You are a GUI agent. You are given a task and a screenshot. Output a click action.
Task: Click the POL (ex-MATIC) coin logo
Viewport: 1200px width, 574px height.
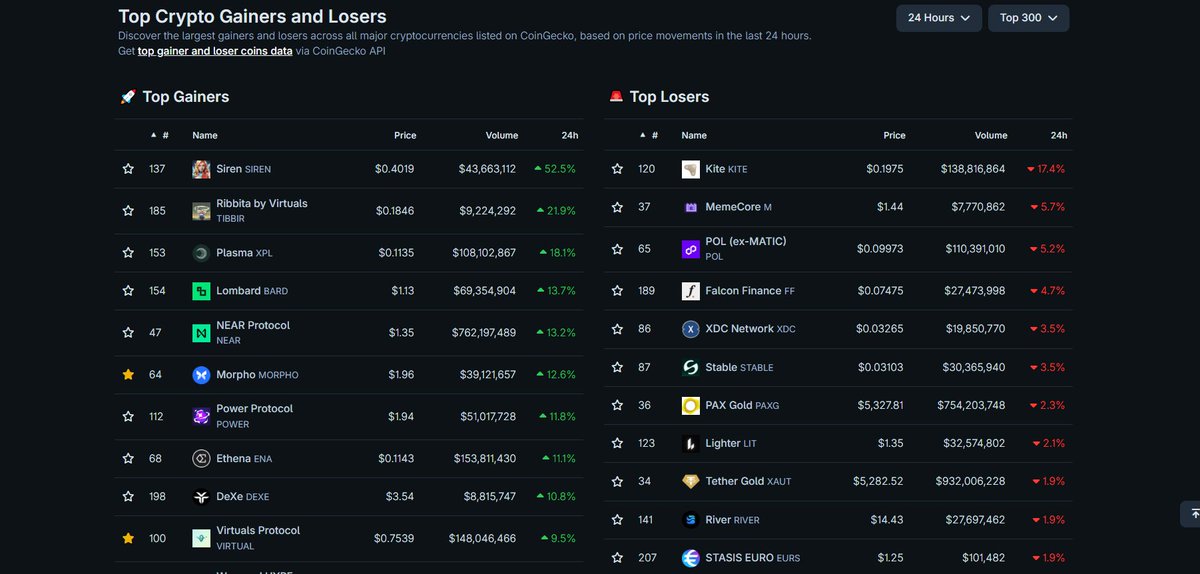(x=690, y=249)
